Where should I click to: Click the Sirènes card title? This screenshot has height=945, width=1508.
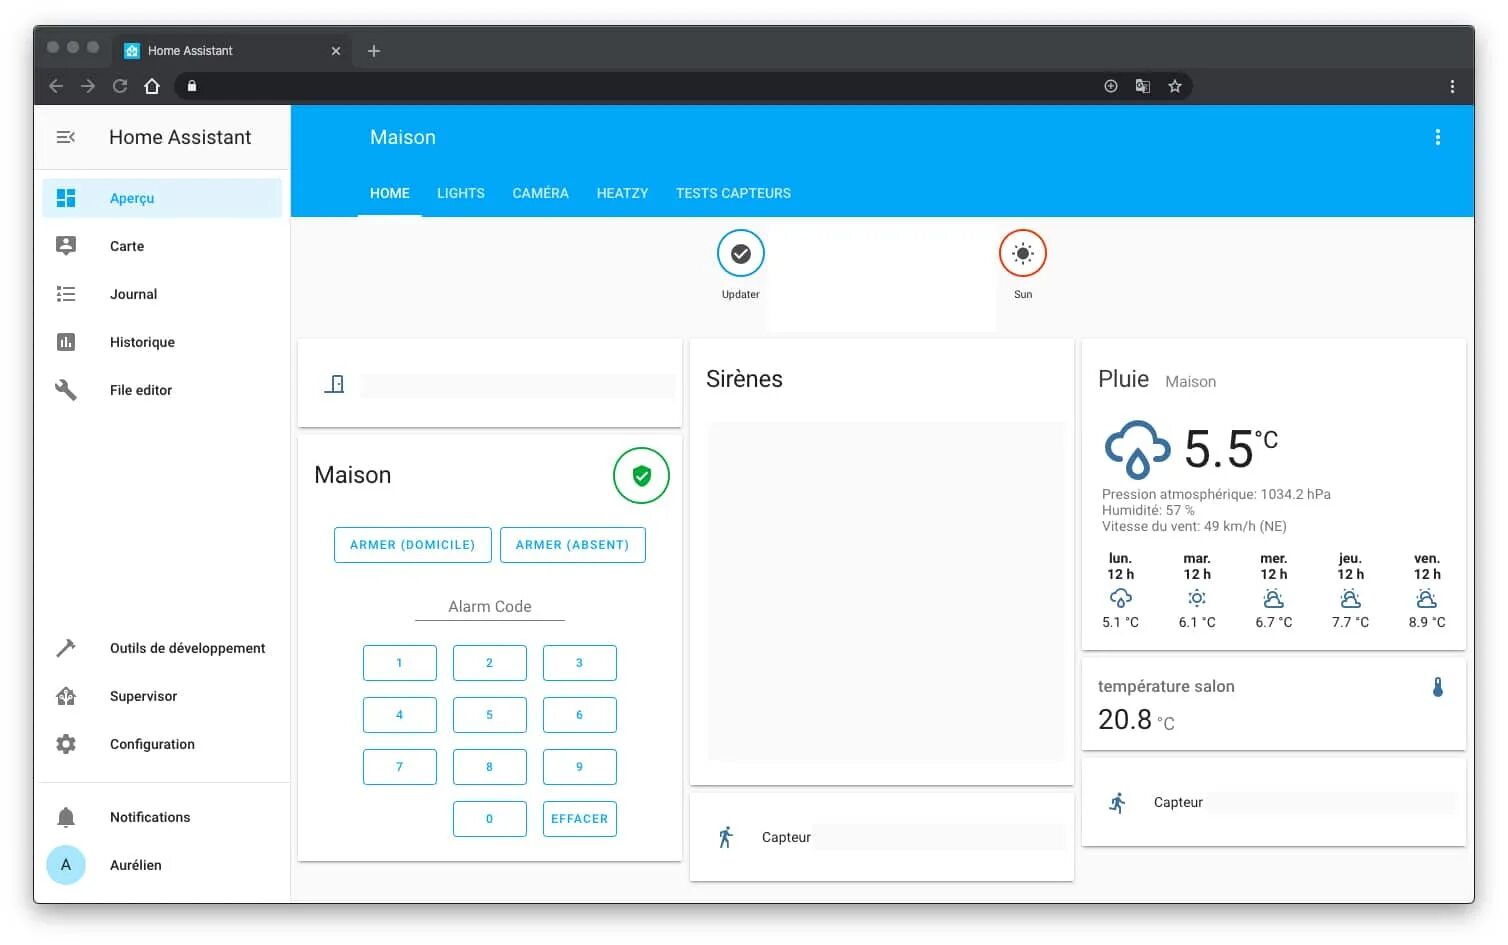tap(744, 379)
